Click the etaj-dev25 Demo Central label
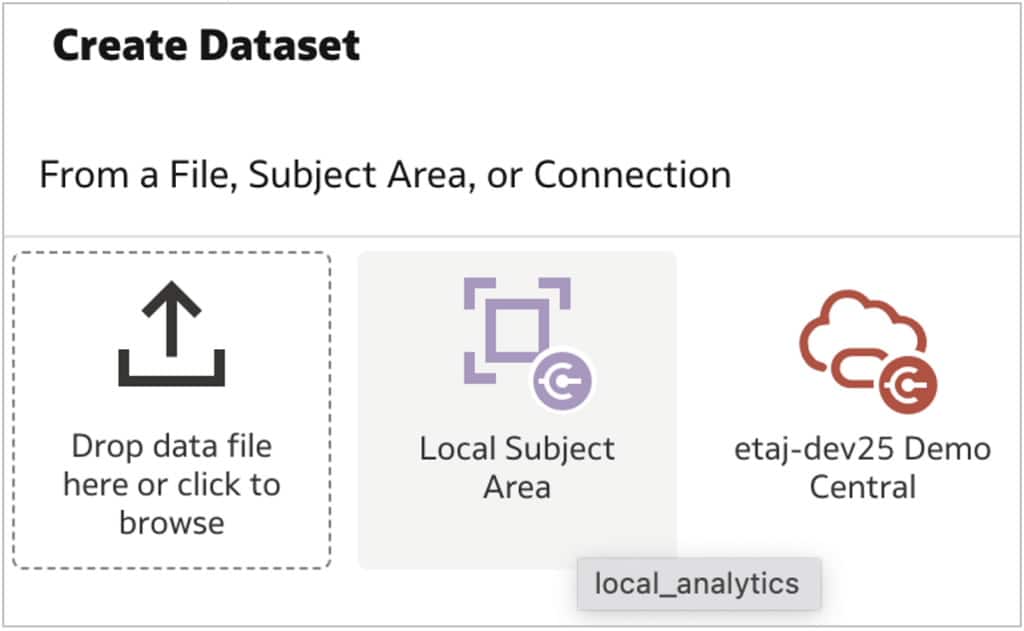 point(862,467)
